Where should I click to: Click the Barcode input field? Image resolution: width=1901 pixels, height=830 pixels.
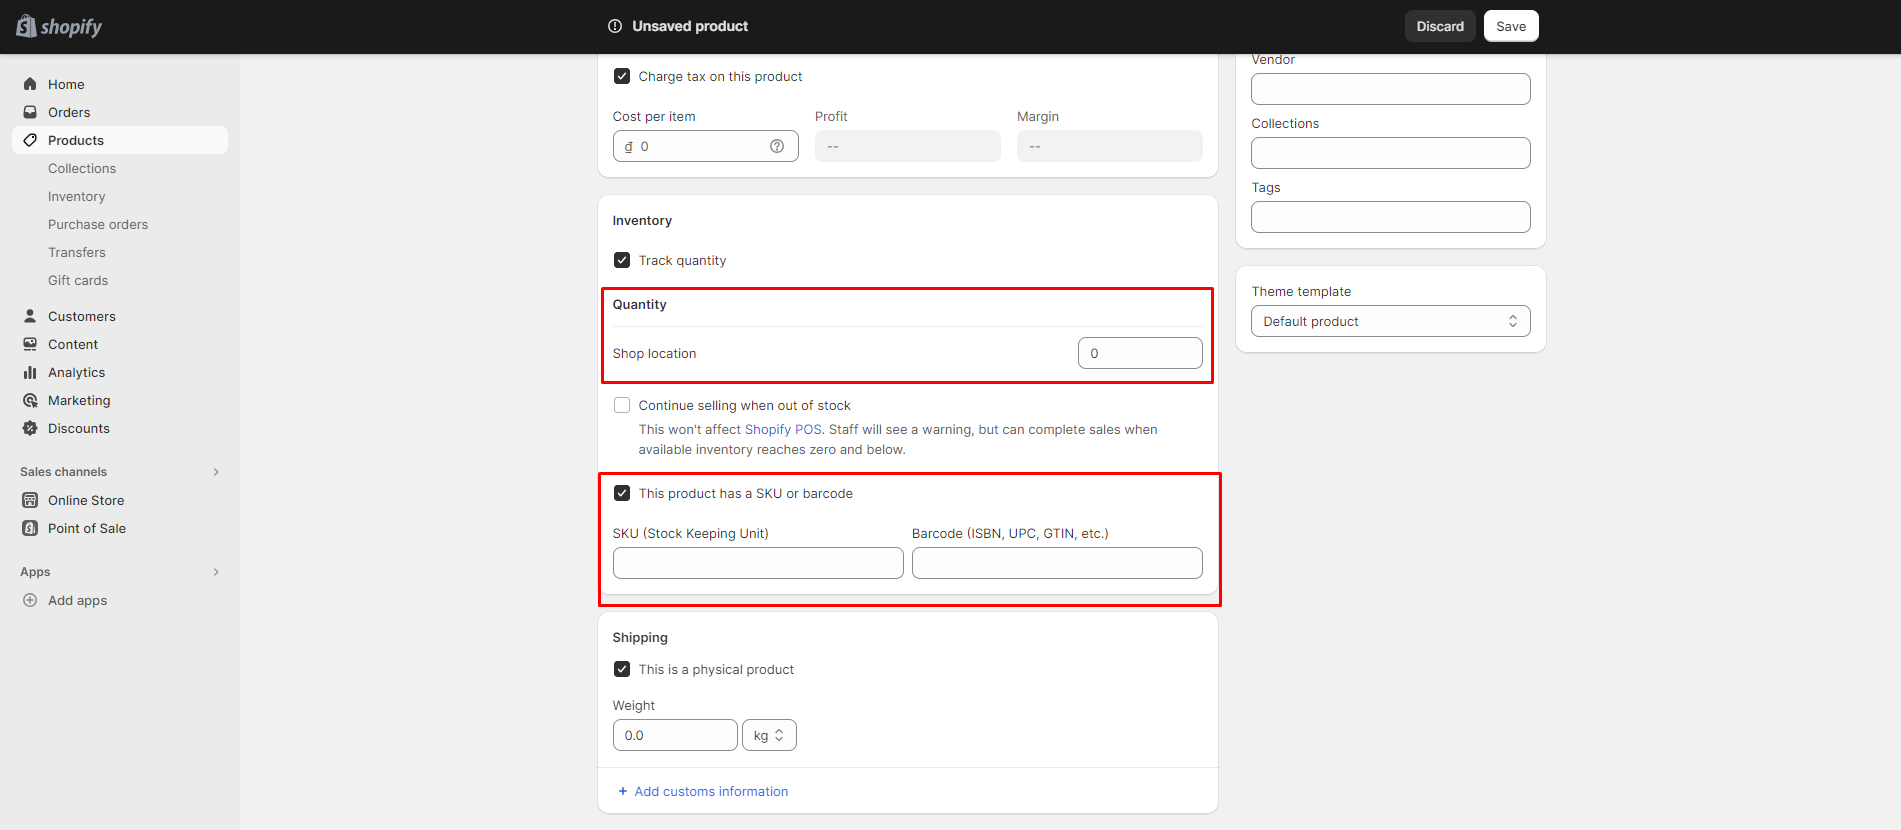[1057, 563]
